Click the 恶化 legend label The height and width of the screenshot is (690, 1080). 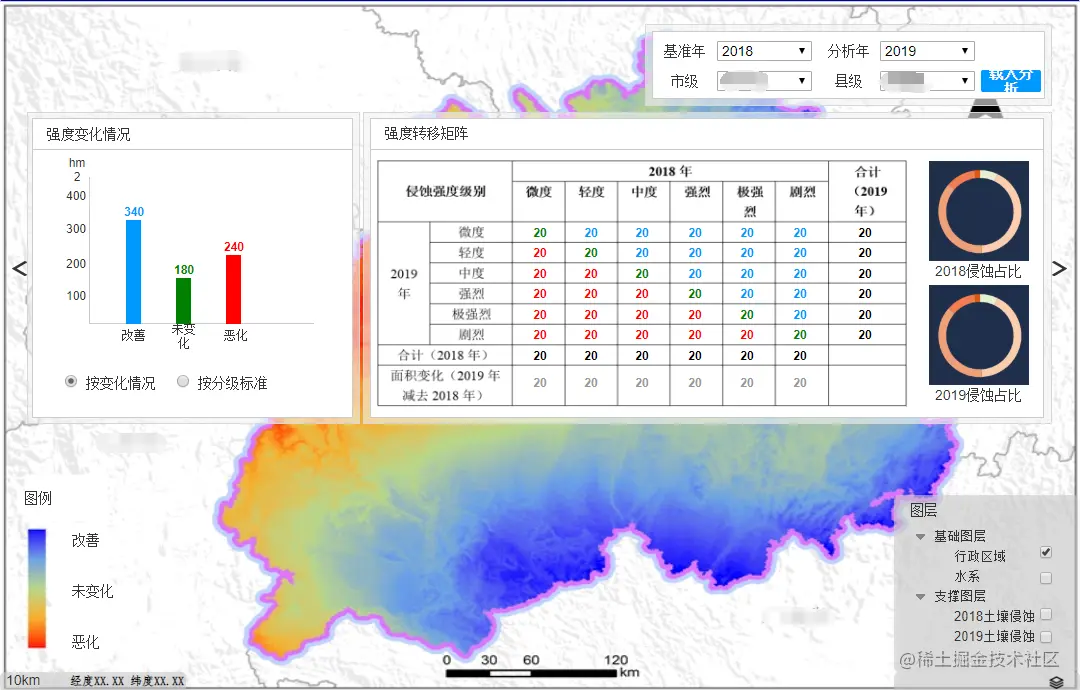pyautogui.click(x=85, y=642)
